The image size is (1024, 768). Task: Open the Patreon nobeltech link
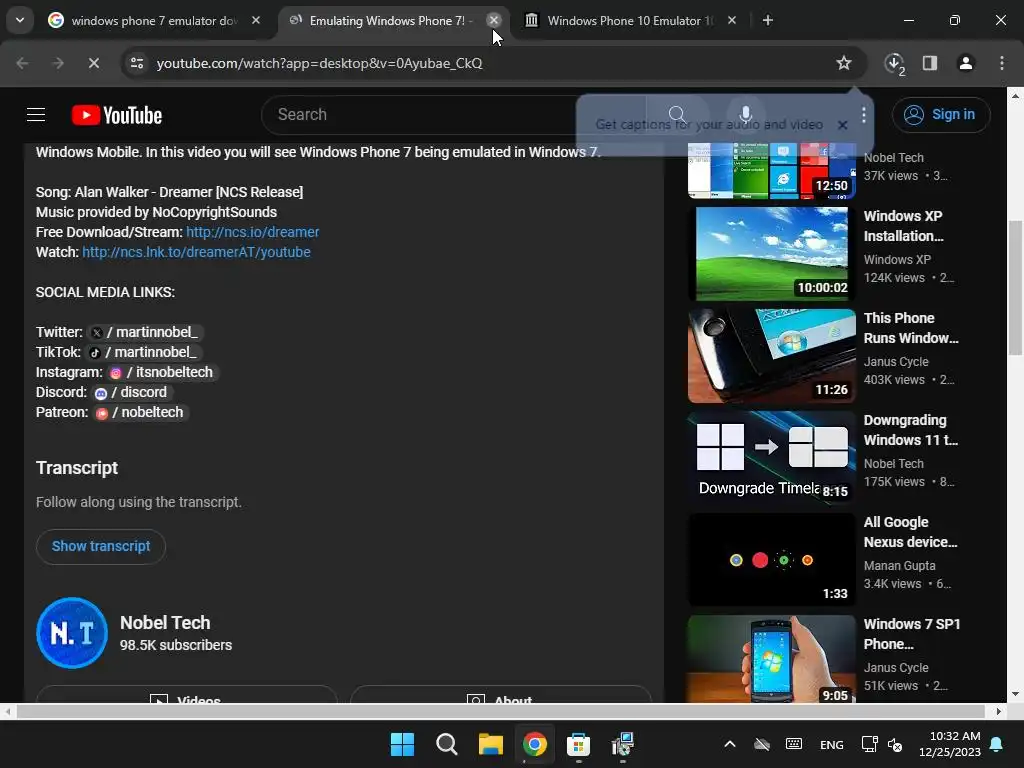pyautogui.click(x=140, y=413)
